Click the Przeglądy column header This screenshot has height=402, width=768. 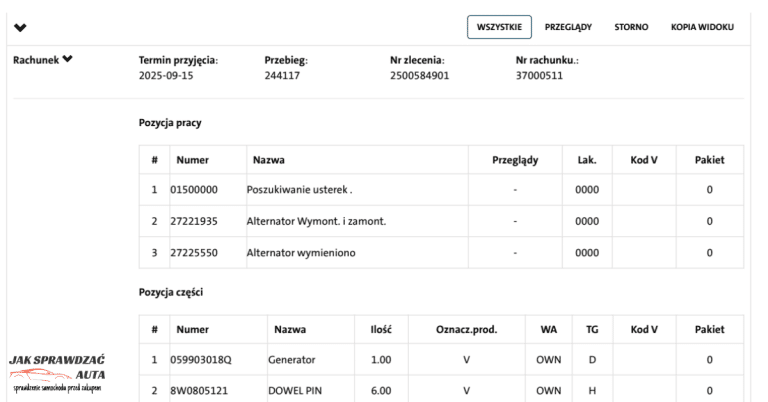point(516,159)
